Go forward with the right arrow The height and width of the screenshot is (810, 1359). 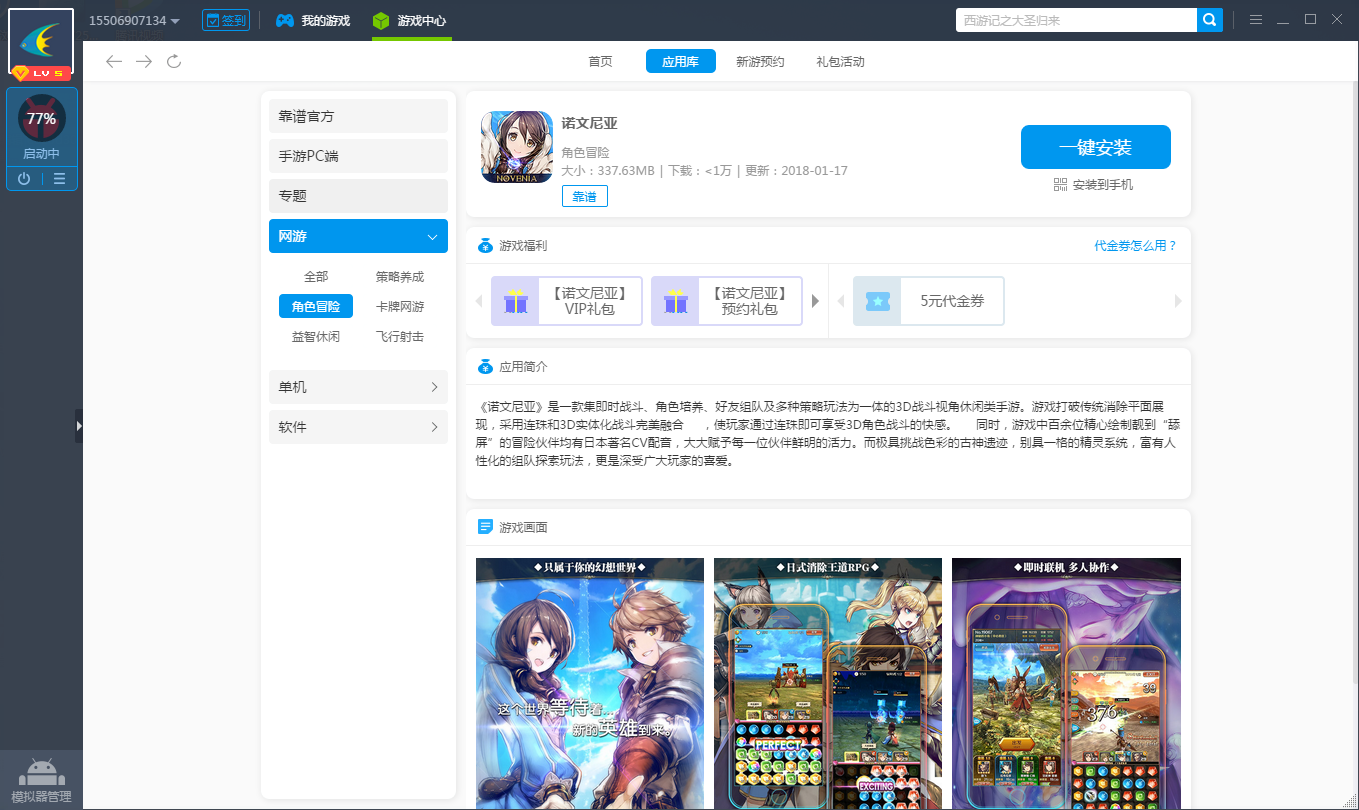coord(144,62)
